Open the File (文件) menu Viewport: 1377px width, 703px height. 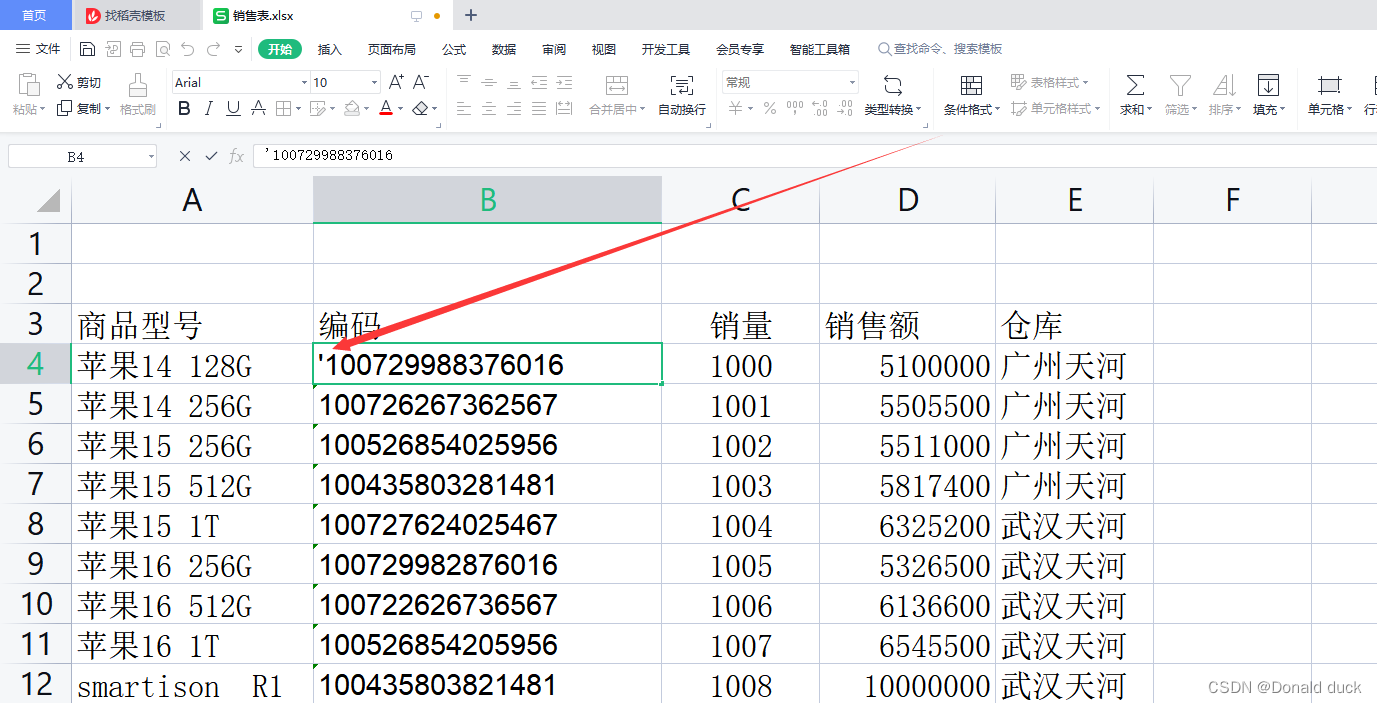click(39, 49)
